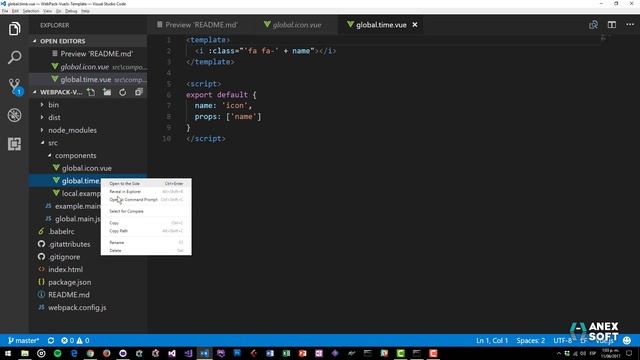This screenshot has height=360, width=640.
Task: Click New Folder icon in explorer header
Action: pyautogui.click(x=107, y=92)
